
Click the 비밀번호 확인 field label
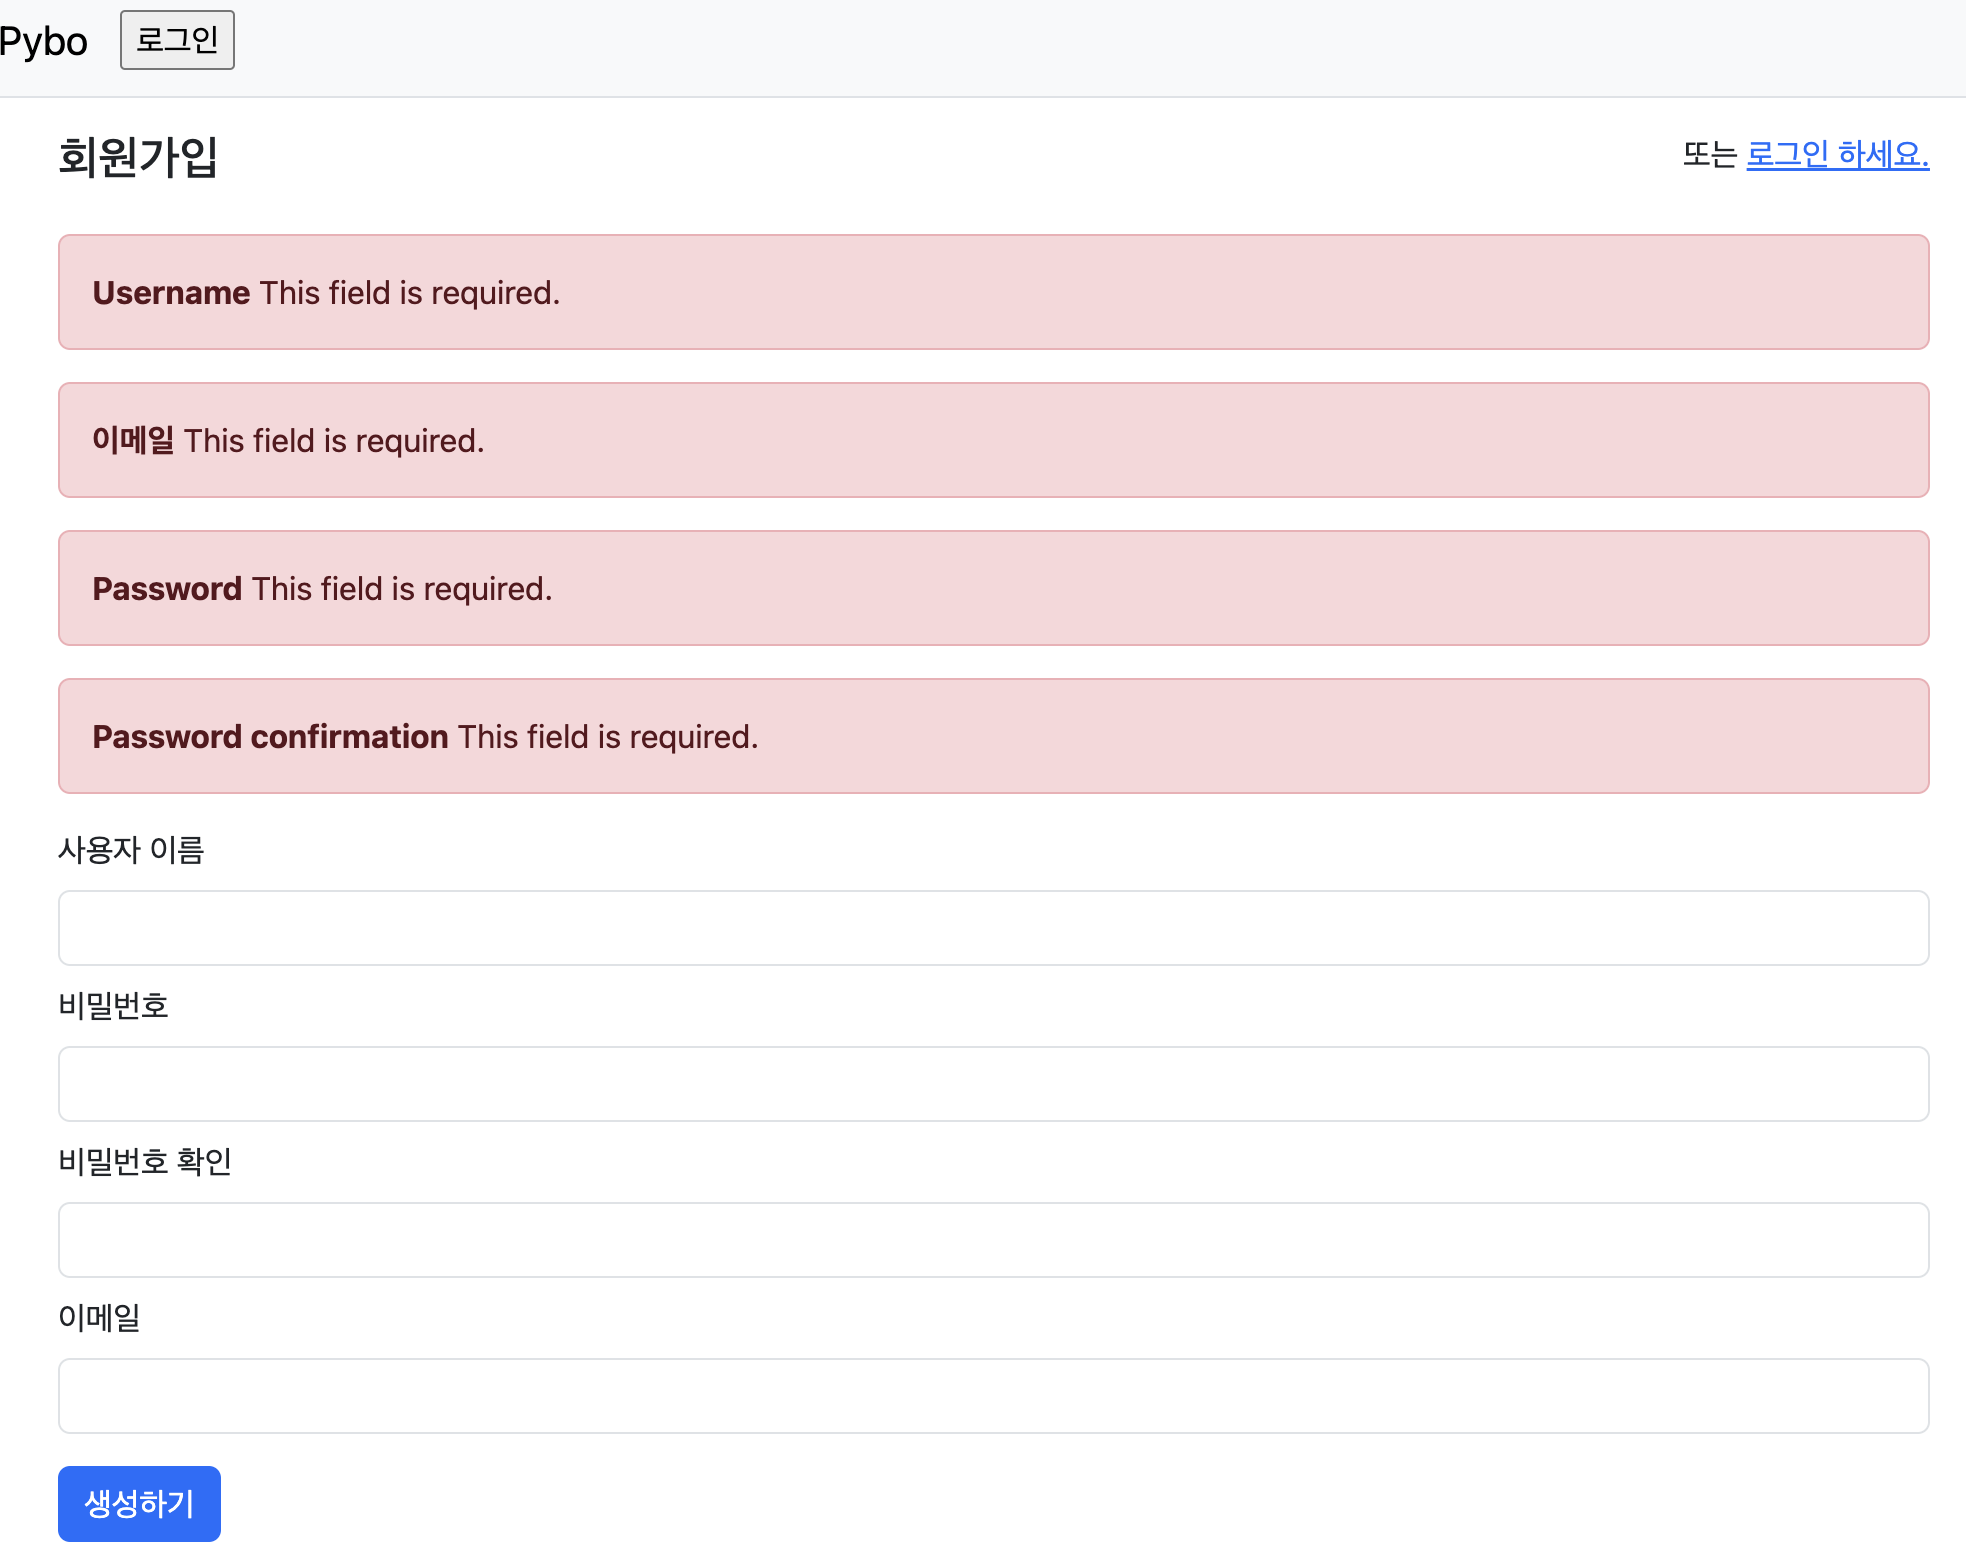pos(146,1163)
